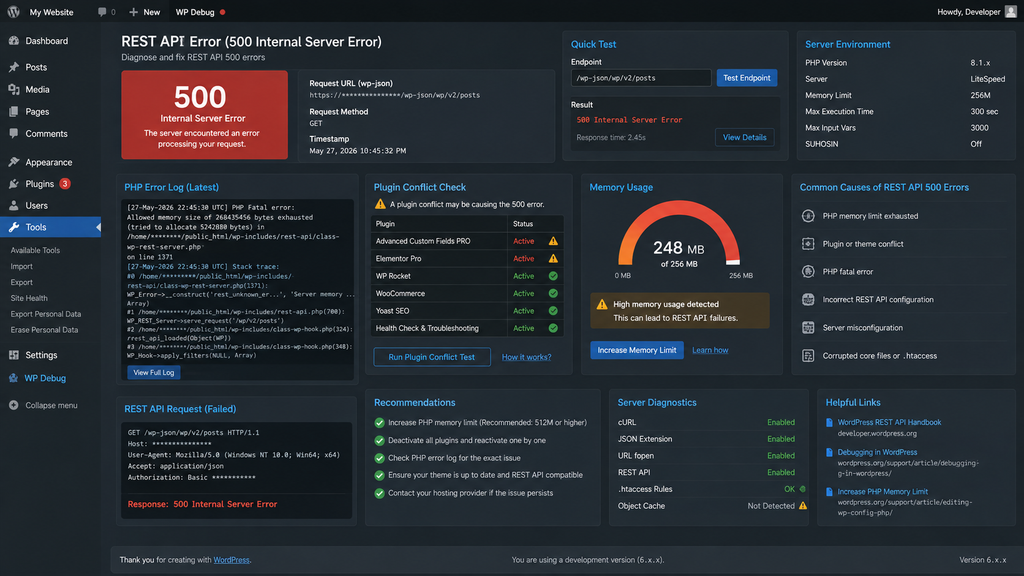Click the Pages sidebar icon
Viewport: 1024px width, 576px height.
pyautogui.click(x=14, y=112)
